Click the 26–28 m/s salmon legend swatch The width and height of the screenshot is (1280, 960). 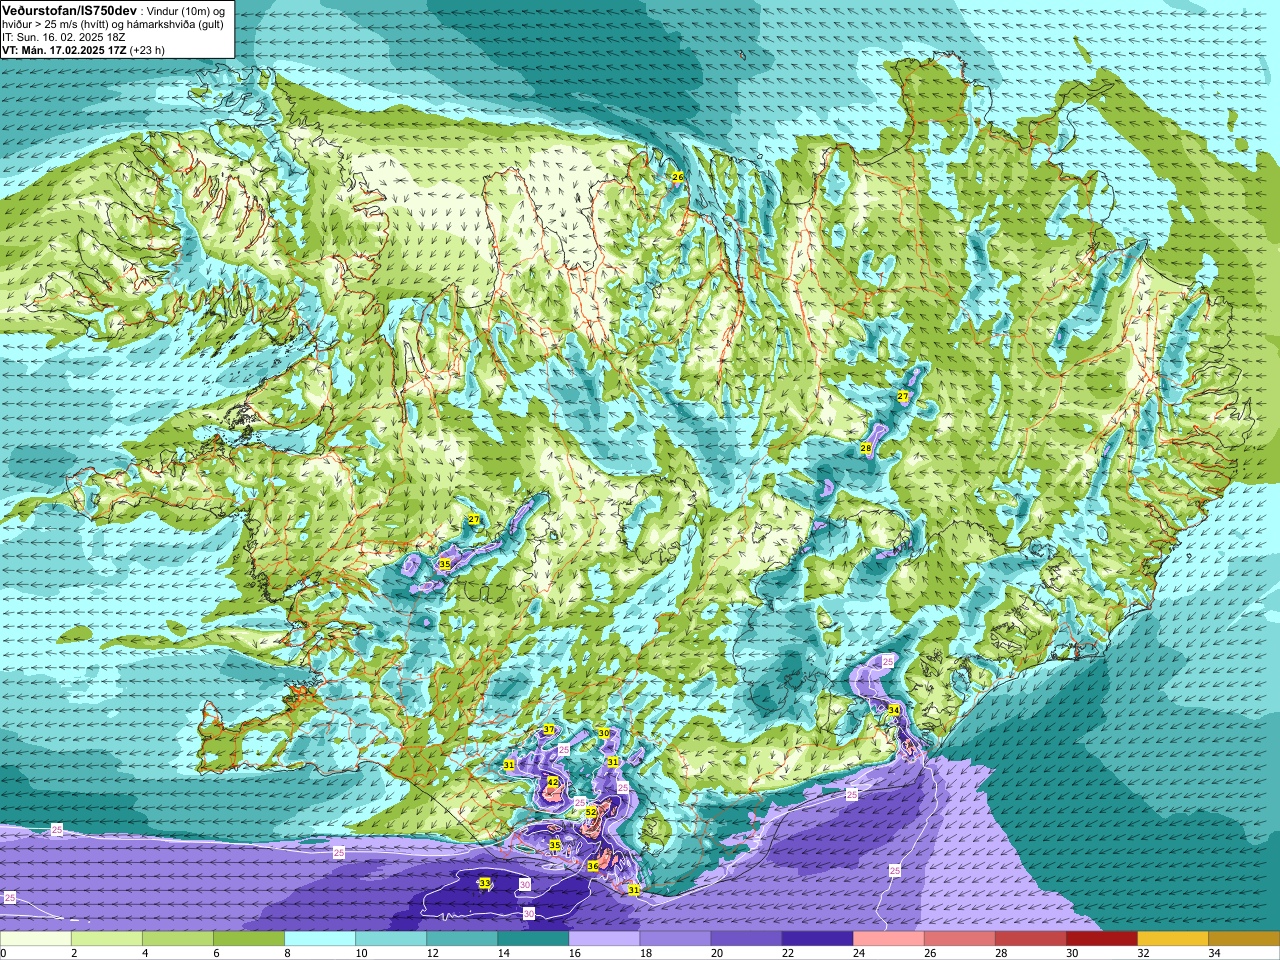click(958, 939)
